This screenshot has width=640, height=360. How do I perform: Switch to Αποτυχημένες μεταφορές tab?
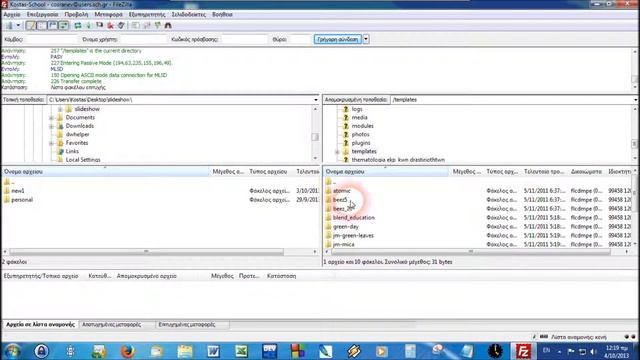[x=111, y=324]
